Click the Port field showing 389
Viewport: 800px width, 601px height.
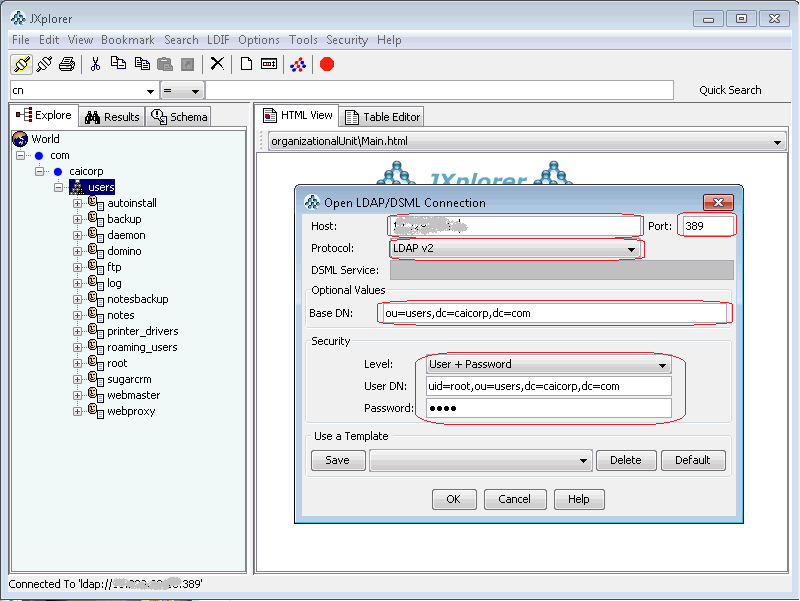(707, 226)
